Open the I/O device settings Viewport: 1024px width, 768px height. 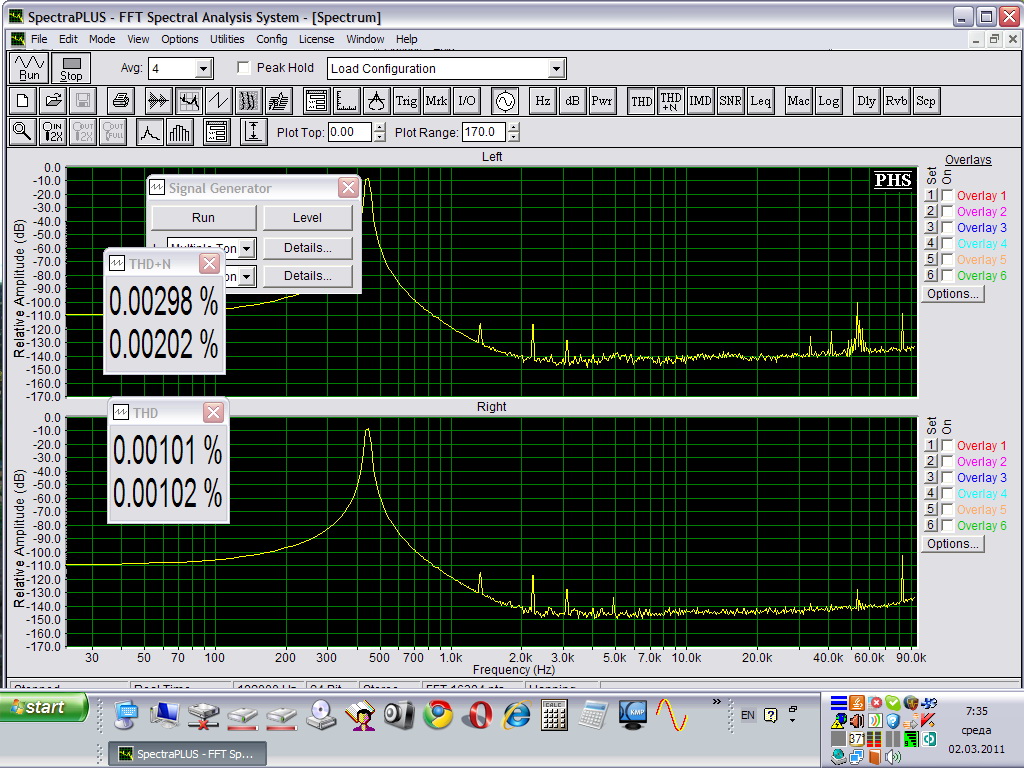(467, 101)
